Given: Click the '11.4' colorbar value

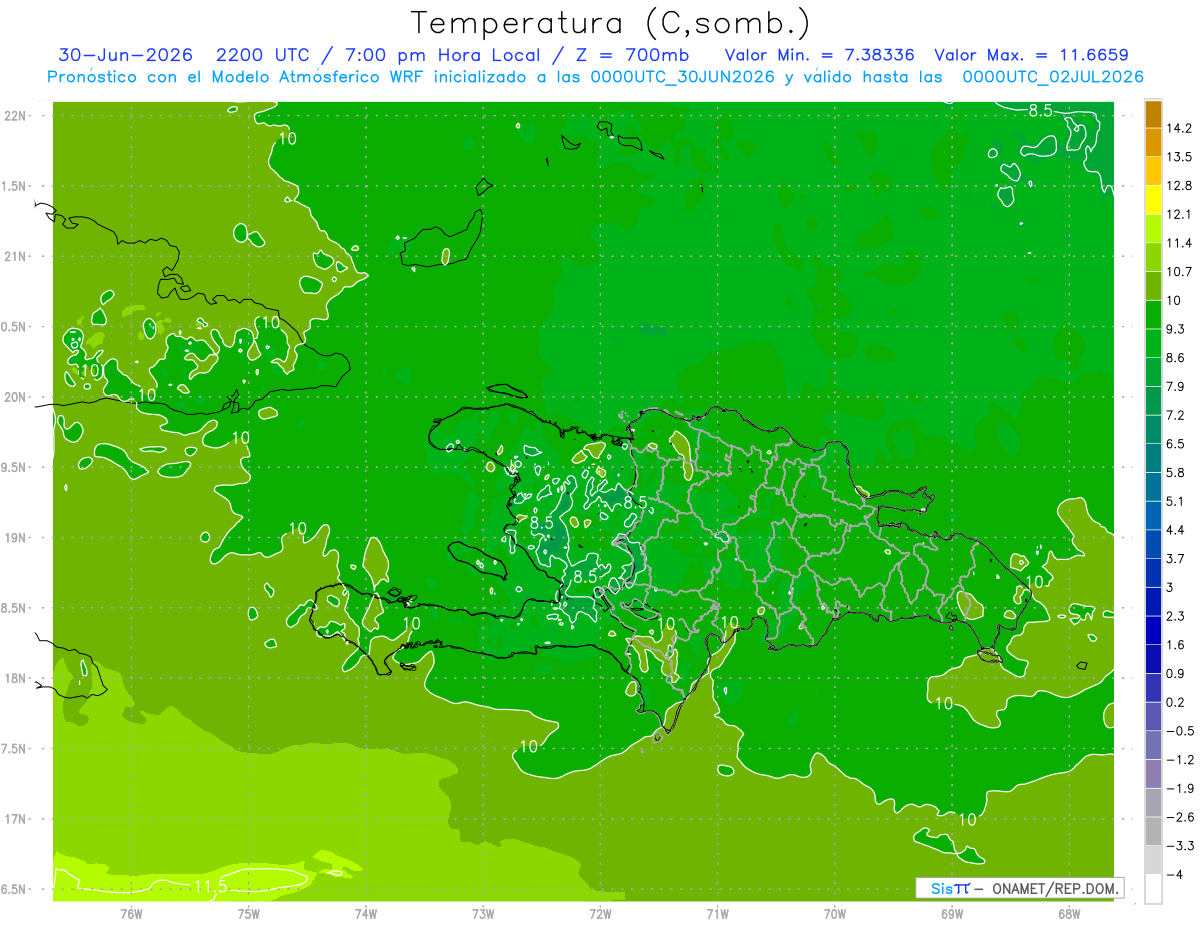Looking at the screenshot, I should click(1180, 243).
